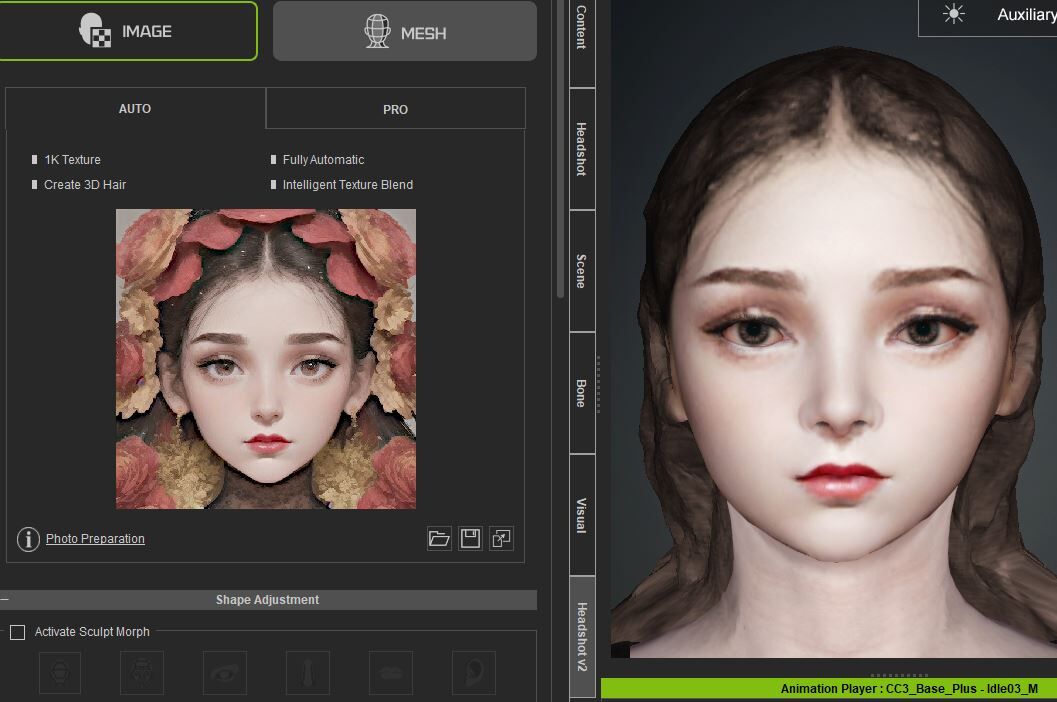Open the Scene side tab
Screen dimensions: 1057x702
tap(582, 271)
